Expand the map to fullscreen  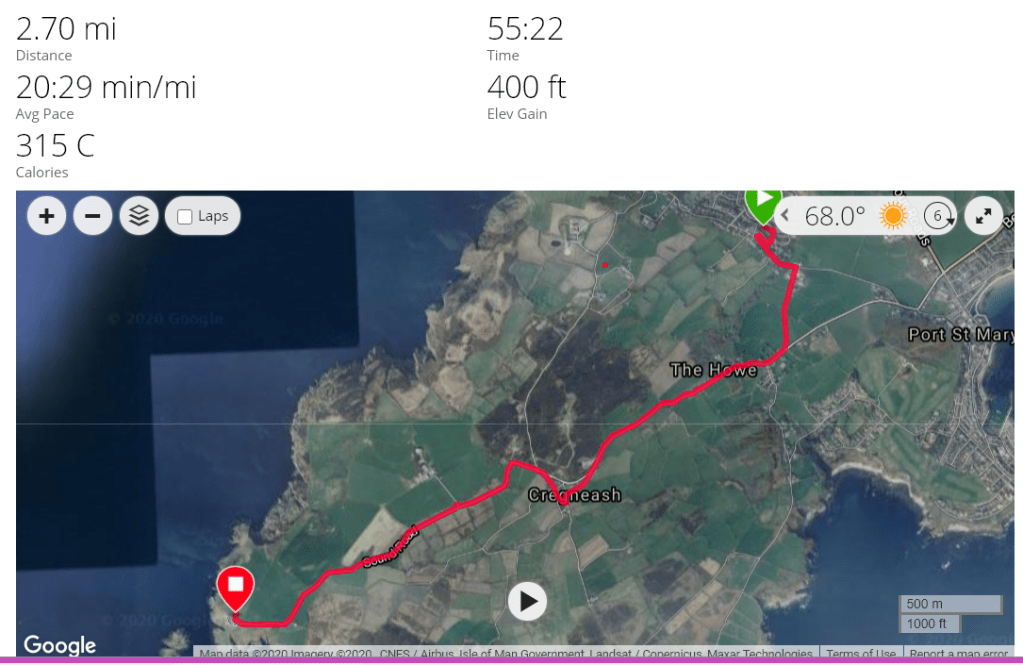(983, 216)
